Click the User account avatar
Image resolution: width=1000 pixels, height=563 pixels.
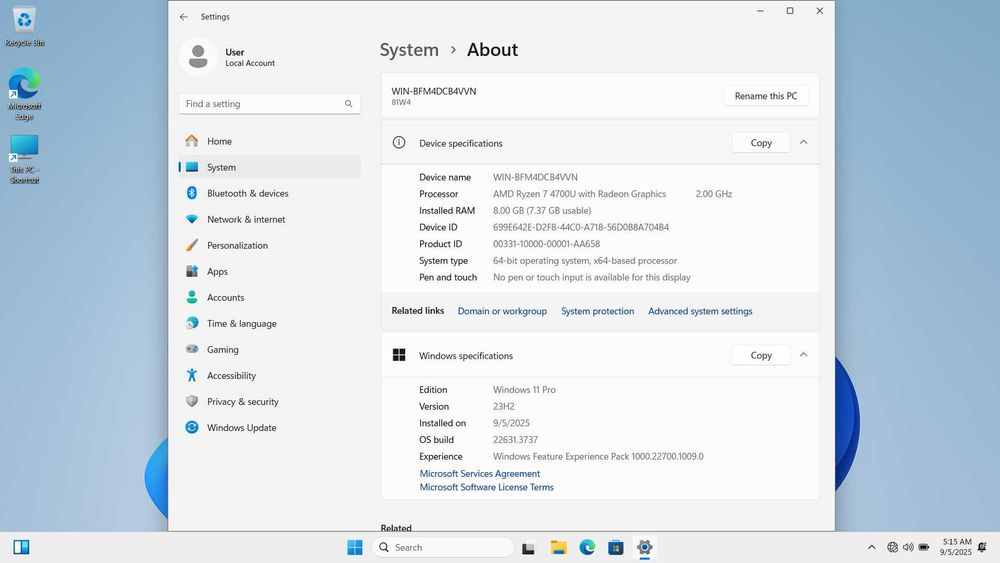[x=198, y=56]
